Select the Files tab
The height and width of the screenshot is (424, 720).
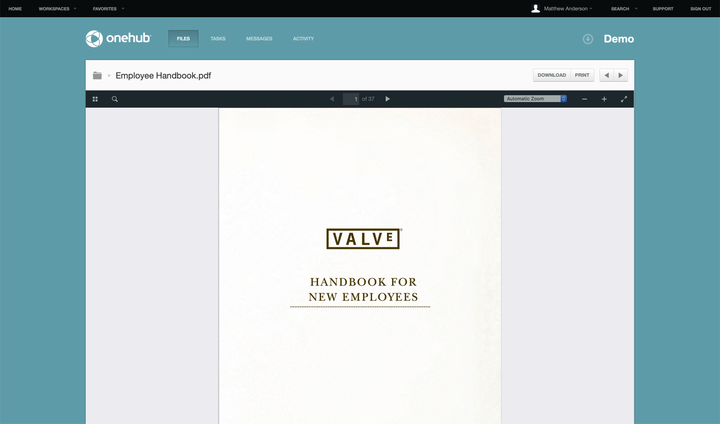[183, 39]
